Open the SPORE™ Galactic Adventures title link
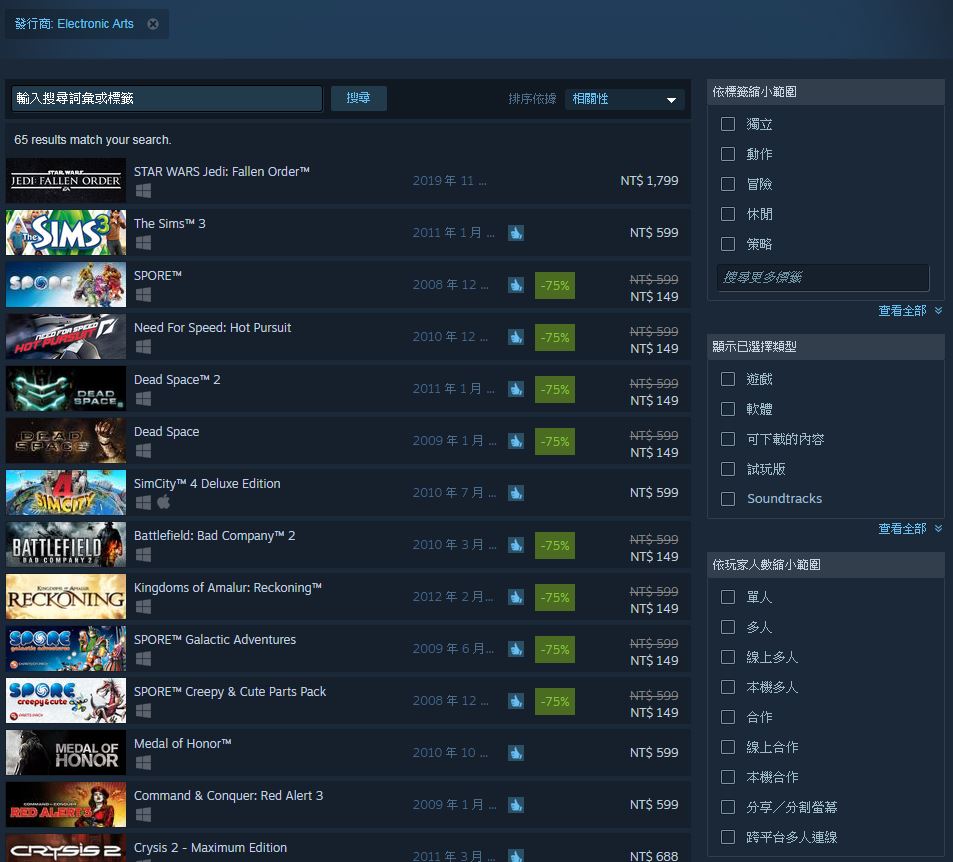Viewport: 953px width, 862px height. [215, 640]
